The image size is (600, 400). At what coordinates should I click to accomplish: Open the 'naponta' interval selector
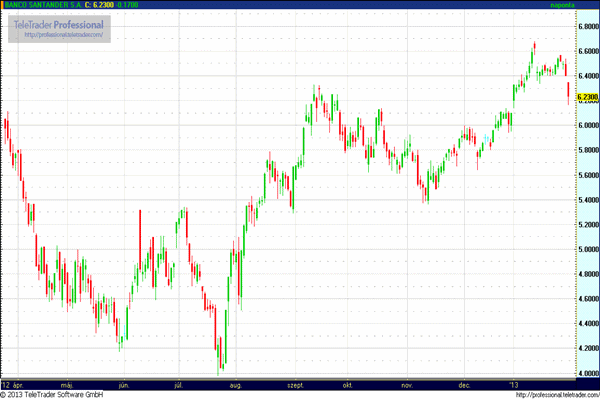pos(581,5)
